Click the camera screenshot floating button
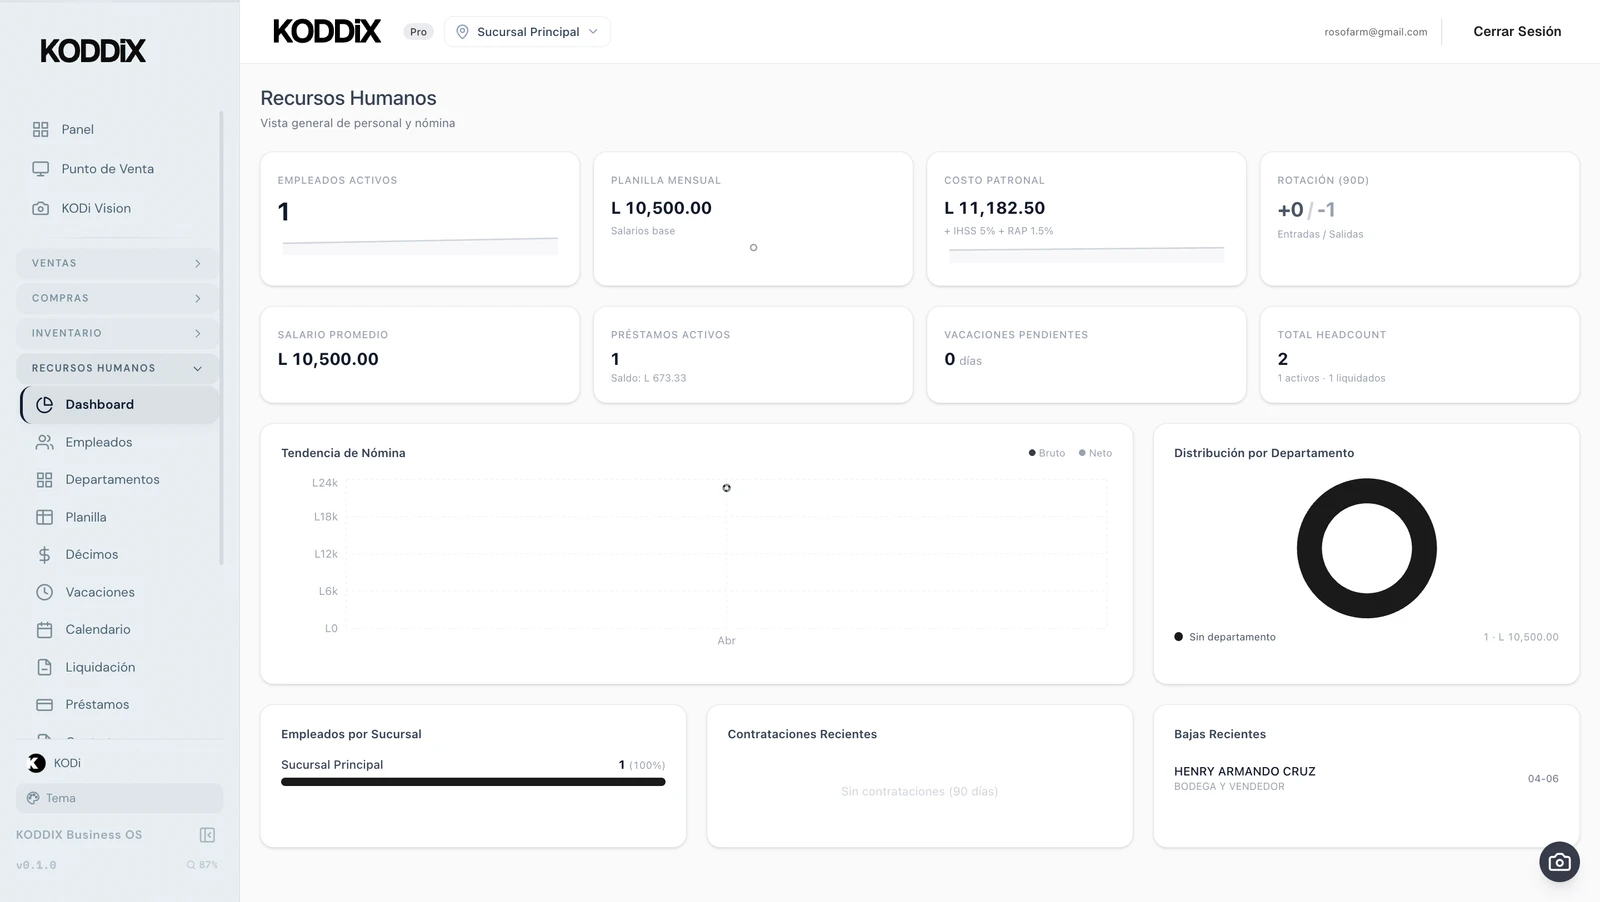 [1559, 862]
